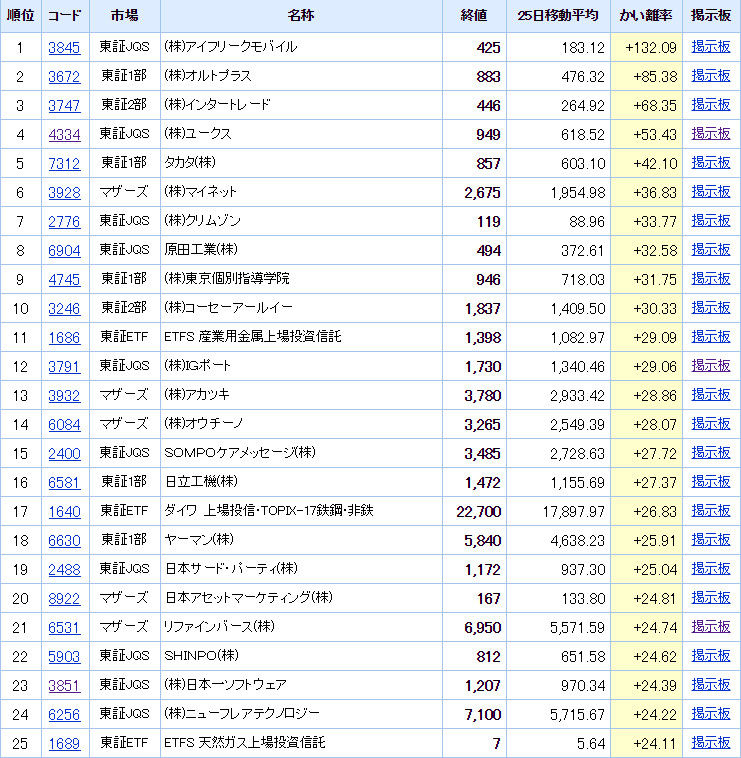Click the 終値 column header

(x=474, y=15)
